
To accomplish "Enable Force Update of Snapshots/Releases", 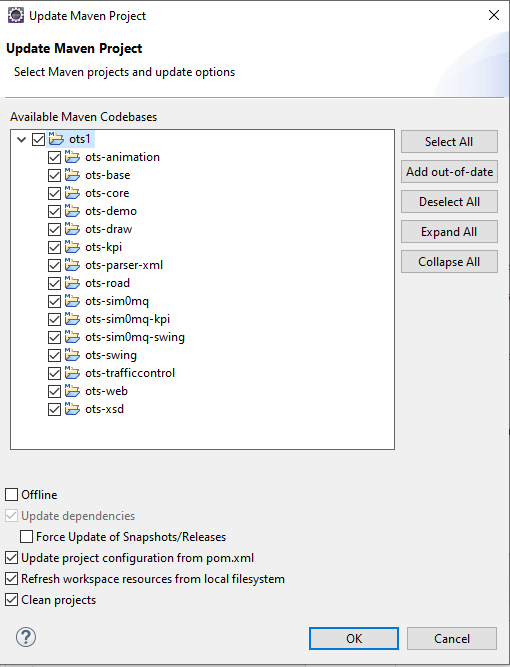I will pos(26,537).
